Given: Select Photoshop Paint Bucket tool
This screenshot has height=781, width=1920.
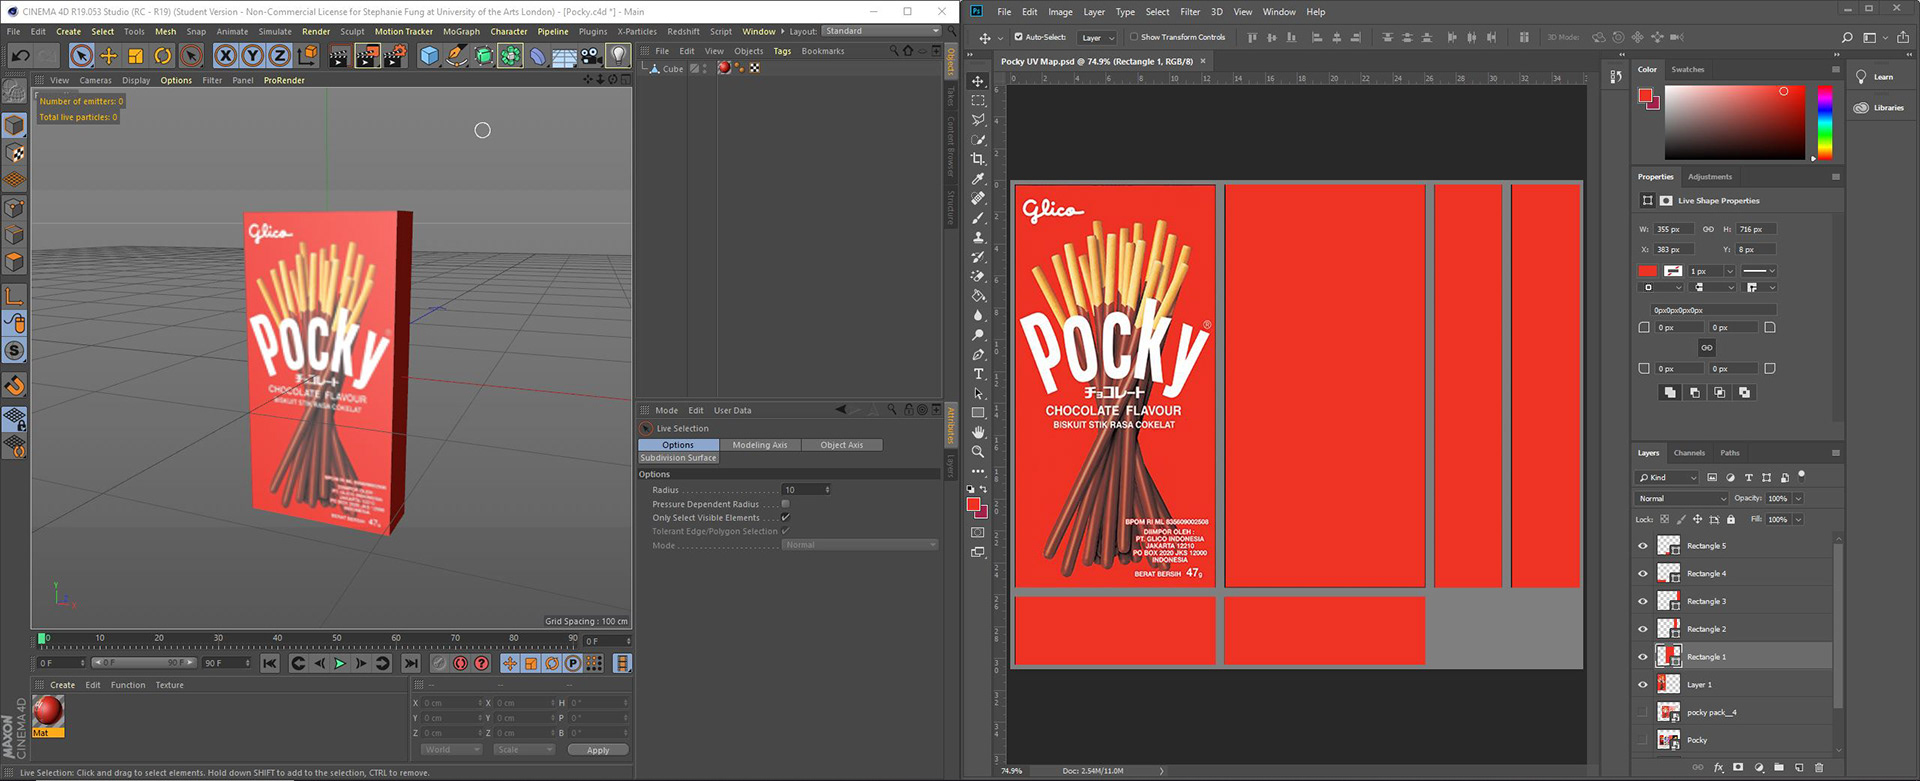Looking at the screenshot, I should tap(978, 296).
